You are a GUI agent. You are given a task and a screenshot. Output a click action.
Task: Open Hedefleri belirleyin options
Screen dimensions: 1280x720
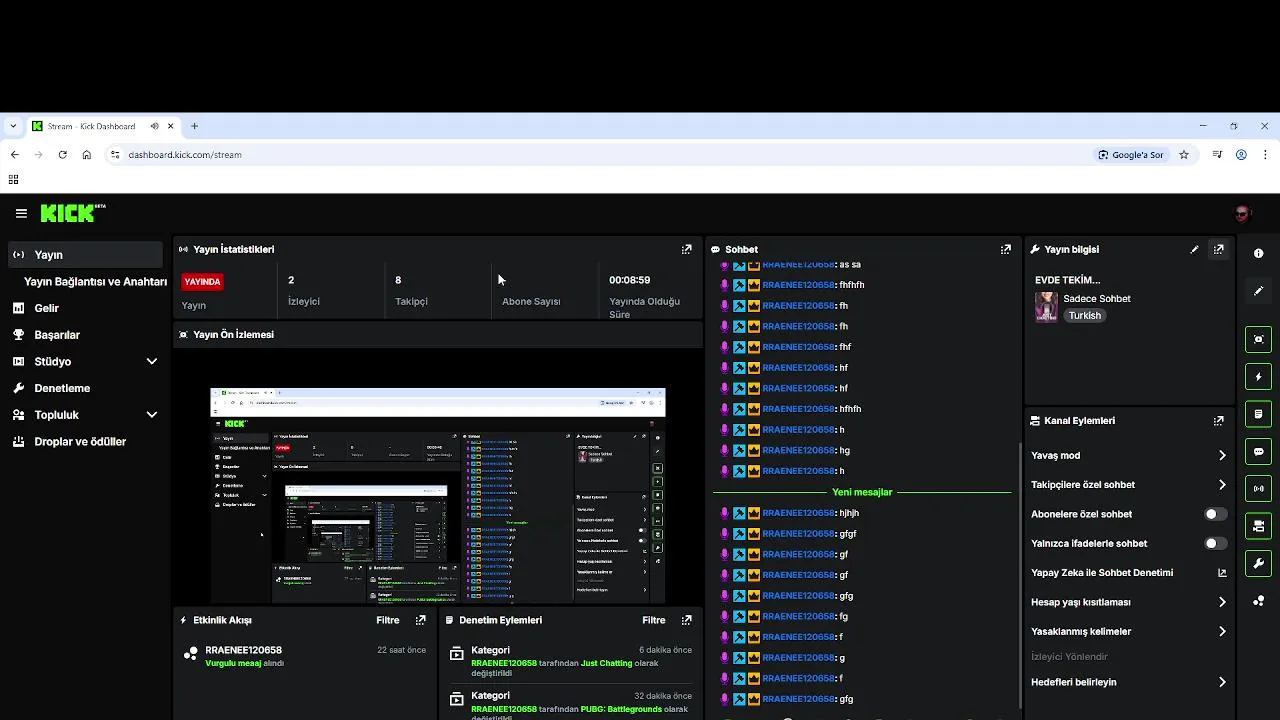pos(1222,682)
